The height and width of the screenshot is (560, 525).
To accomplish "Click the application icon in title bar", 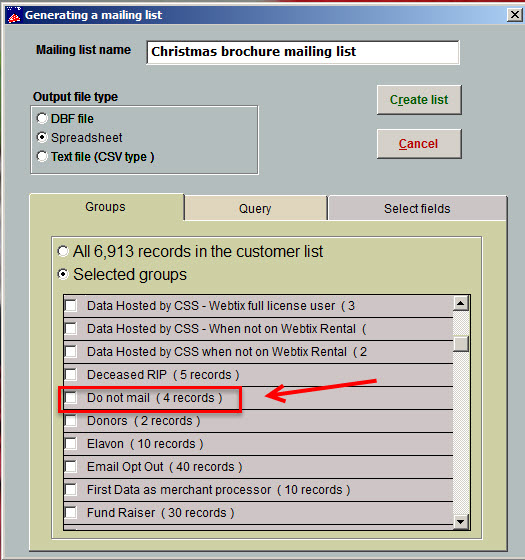I will coord(14,15).
